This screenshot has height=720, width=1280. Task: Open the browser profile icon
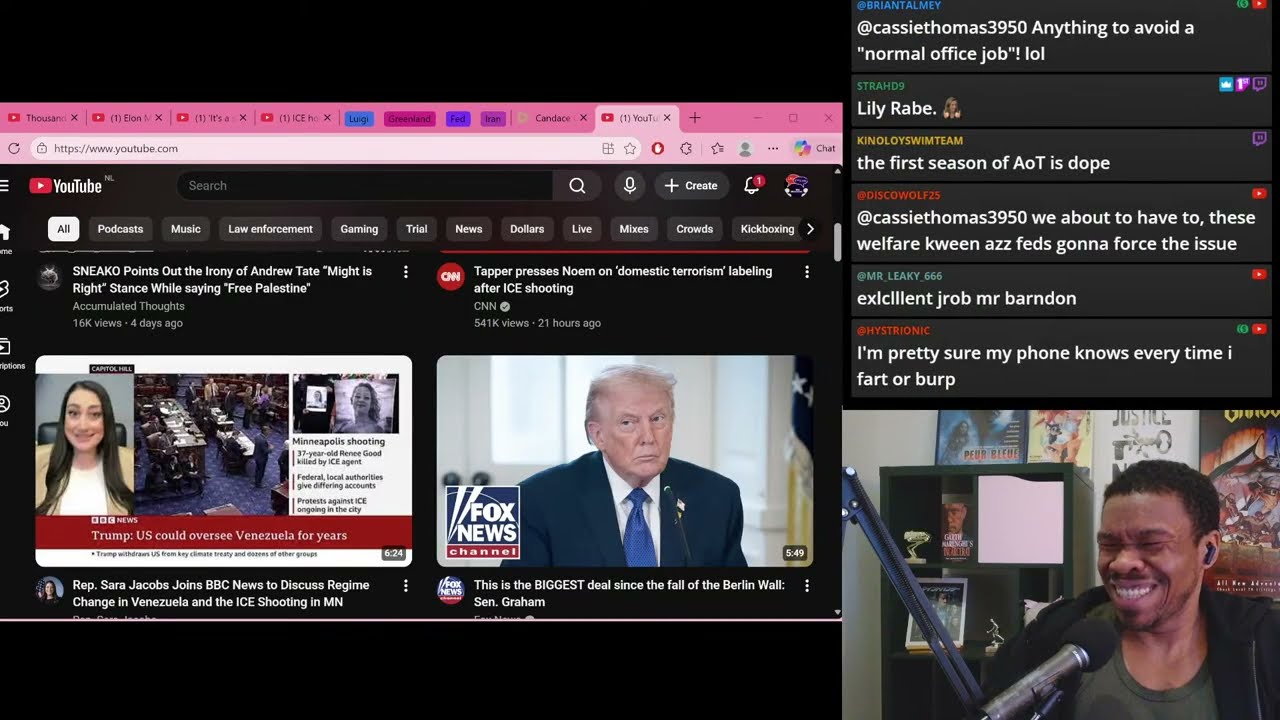(745, 149)
